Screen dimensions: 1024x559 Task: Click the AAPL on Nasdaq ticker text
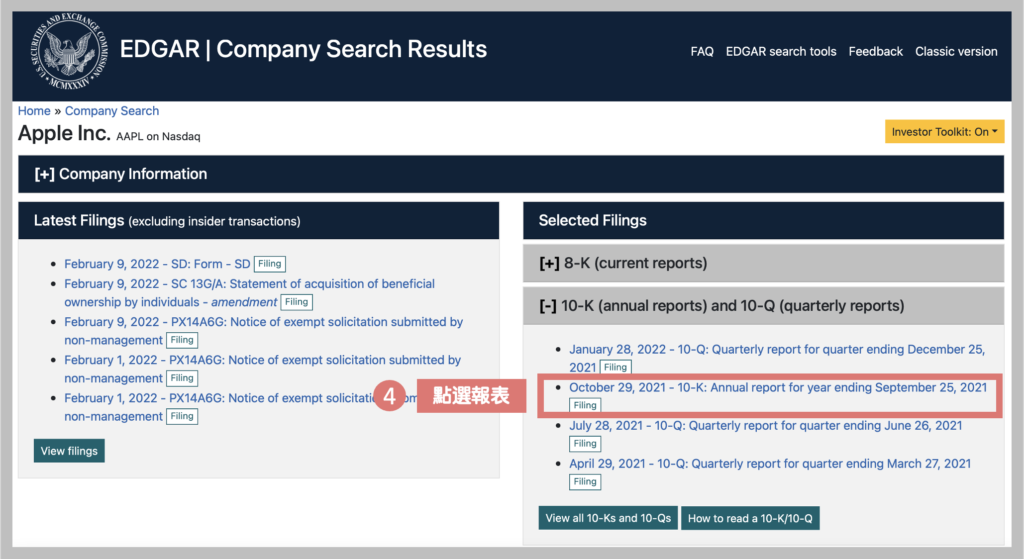pos(158,136)
